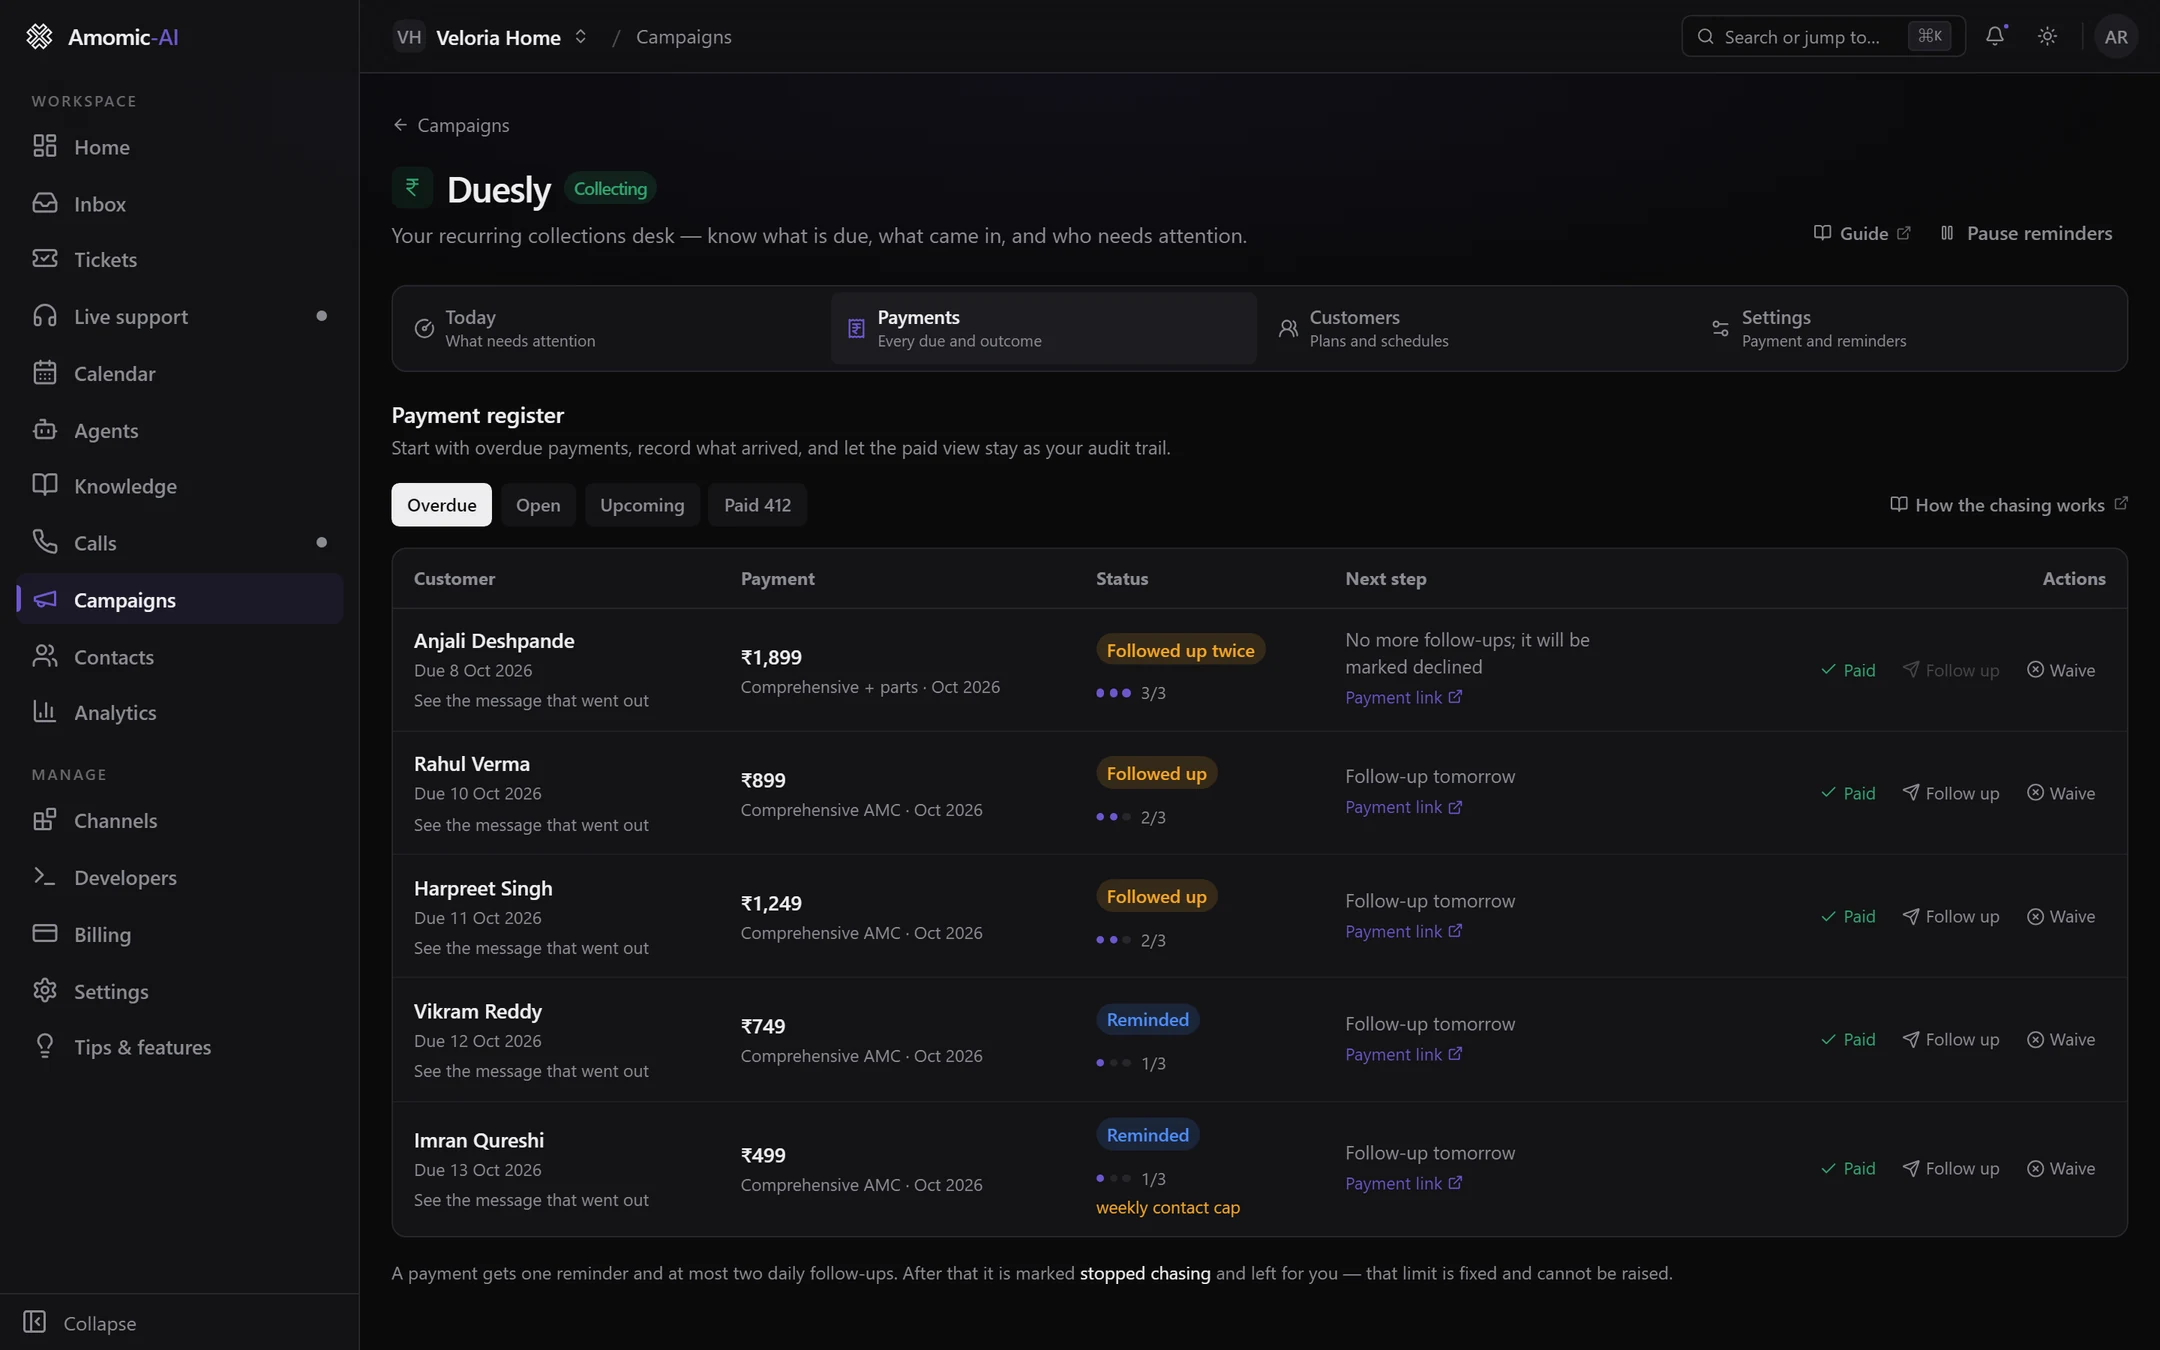Toggle light theme sun icon

2047,36
